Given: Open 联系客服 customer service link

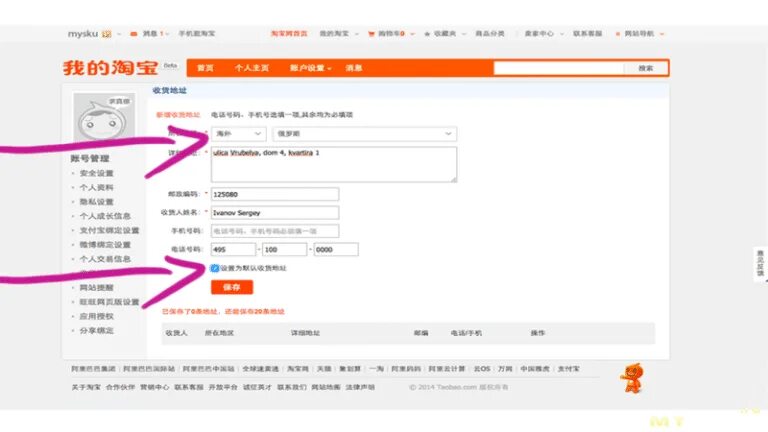Looking at the screenshot, I should [x=587, y=34].
